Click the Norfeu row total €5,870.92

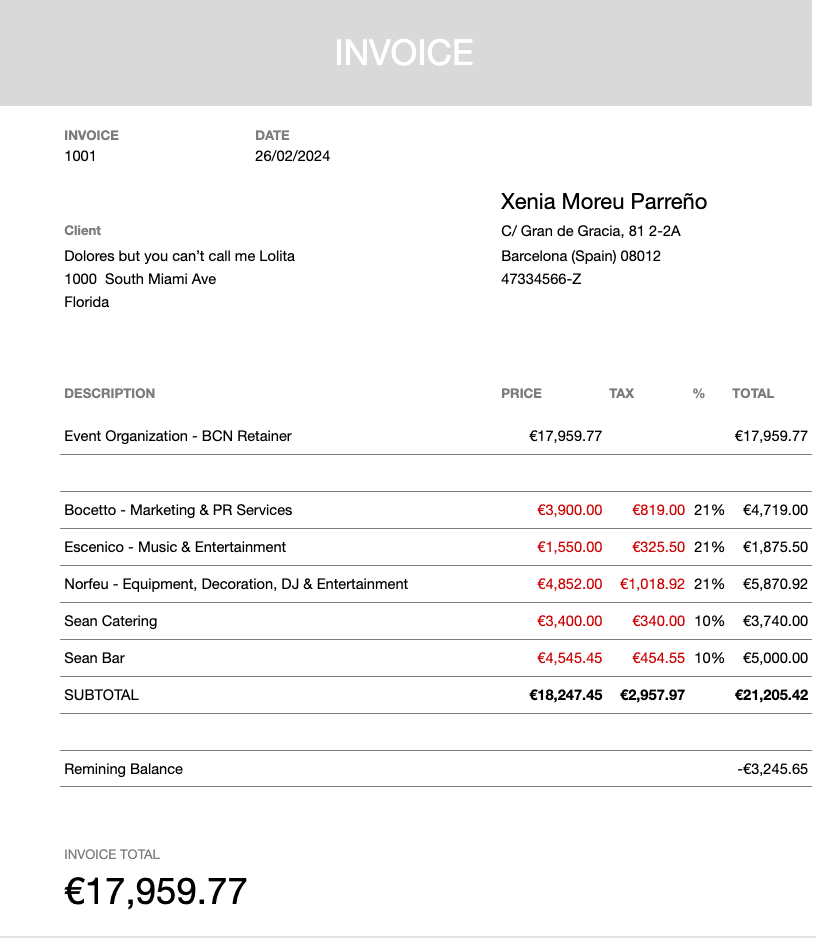775,584
